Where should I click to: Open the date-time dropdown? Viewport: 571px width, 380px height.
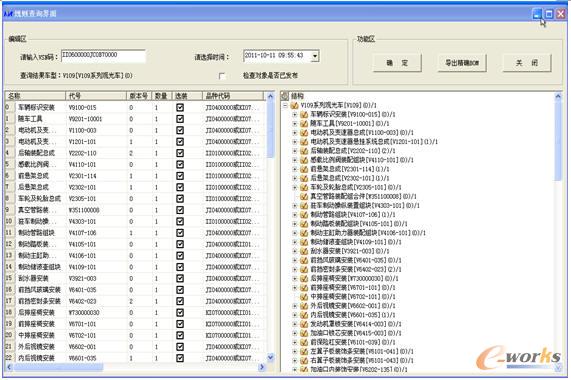[x=315, y=56]
